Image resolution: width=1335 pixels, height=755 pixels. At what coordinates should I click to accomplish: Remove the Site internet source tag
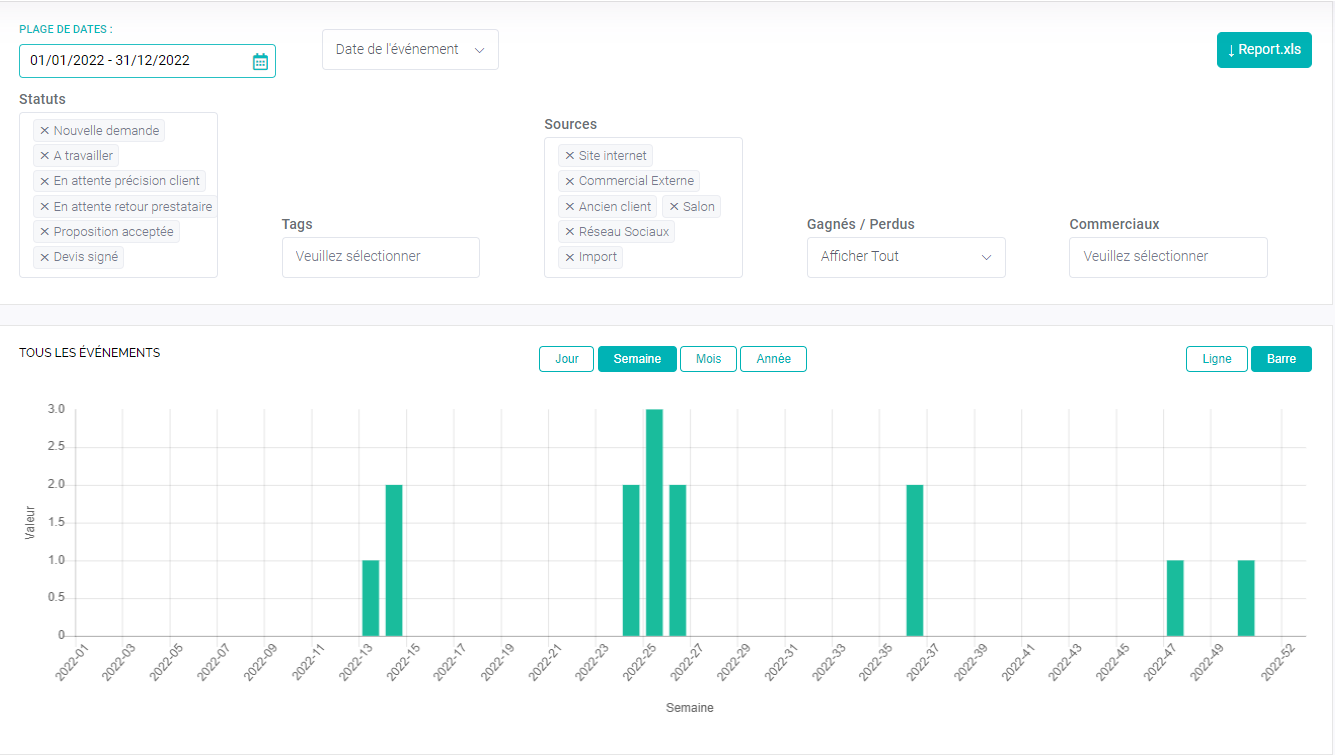(569, 156)
